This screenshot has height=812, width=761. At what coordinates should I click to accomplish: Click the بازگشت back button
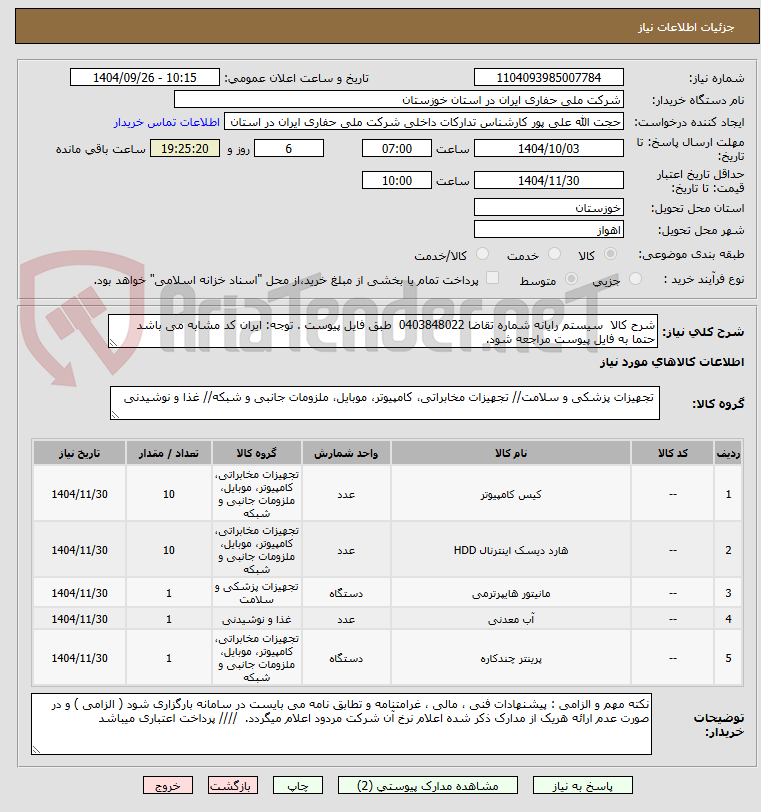pos(232,786)
